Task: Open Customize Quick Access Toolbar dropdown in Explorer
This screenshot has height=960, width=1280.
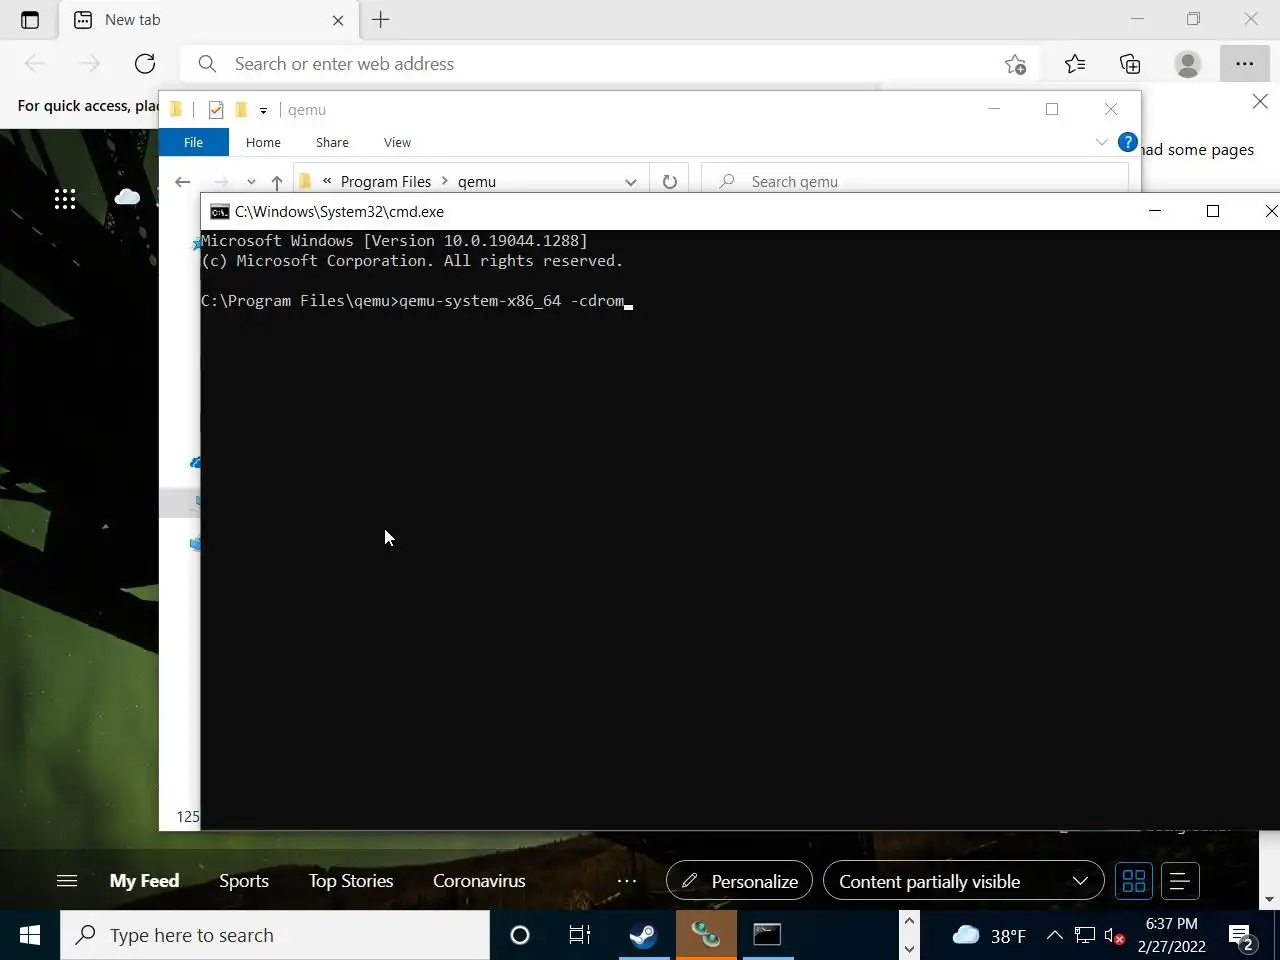Action: 263,110
